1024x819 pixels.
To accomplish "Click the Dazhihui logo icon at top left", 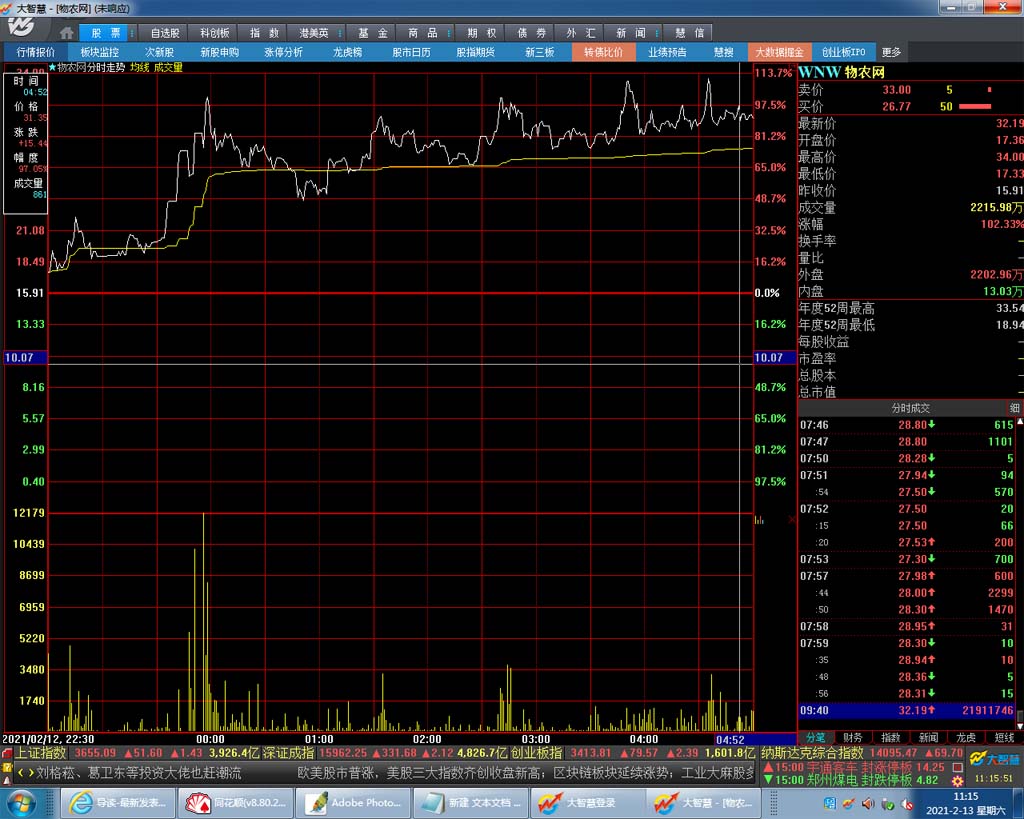I will [22, 27].
